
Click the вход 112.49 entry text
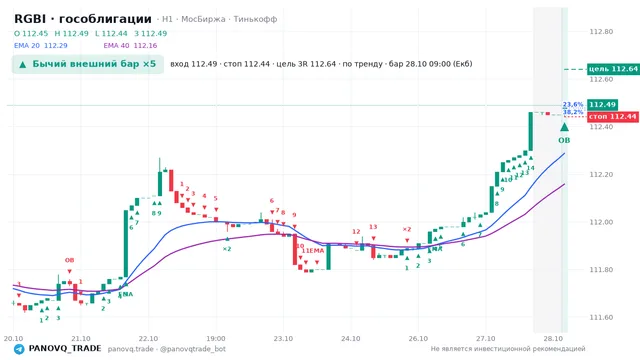pos(193,64)
